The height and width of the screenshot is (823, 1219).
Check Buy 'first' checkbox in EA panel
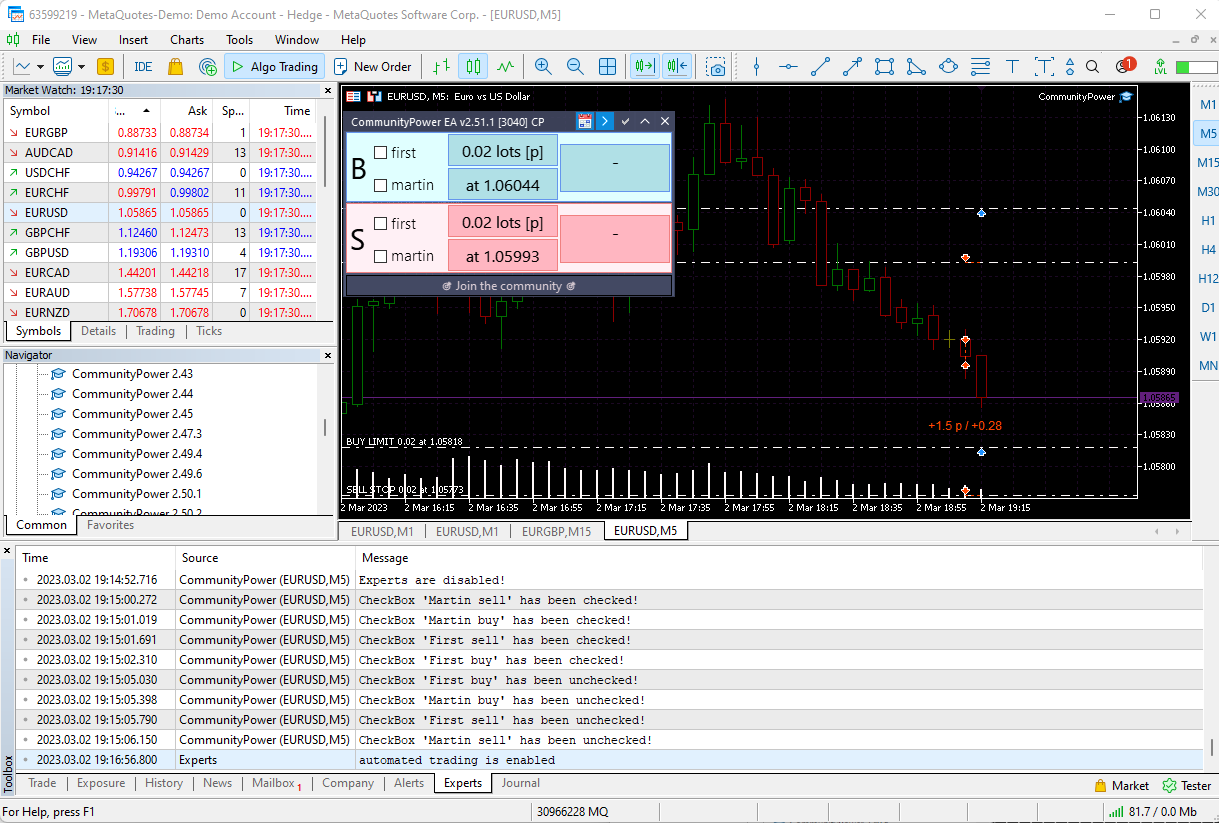380,153
